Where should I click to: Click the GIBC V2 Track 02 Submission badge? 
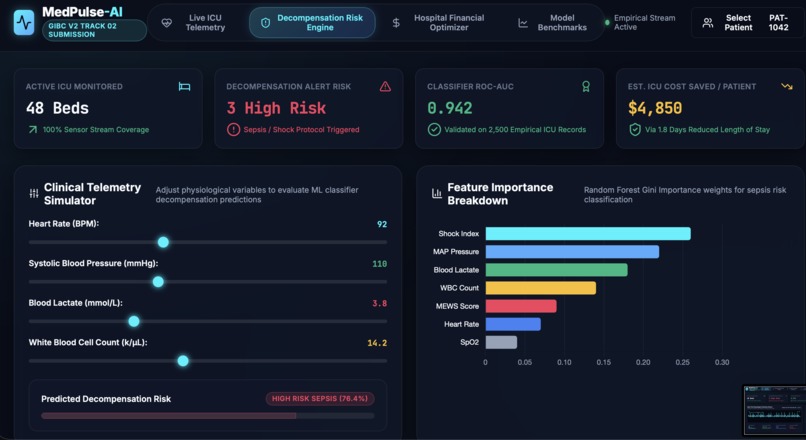[94, 30]
